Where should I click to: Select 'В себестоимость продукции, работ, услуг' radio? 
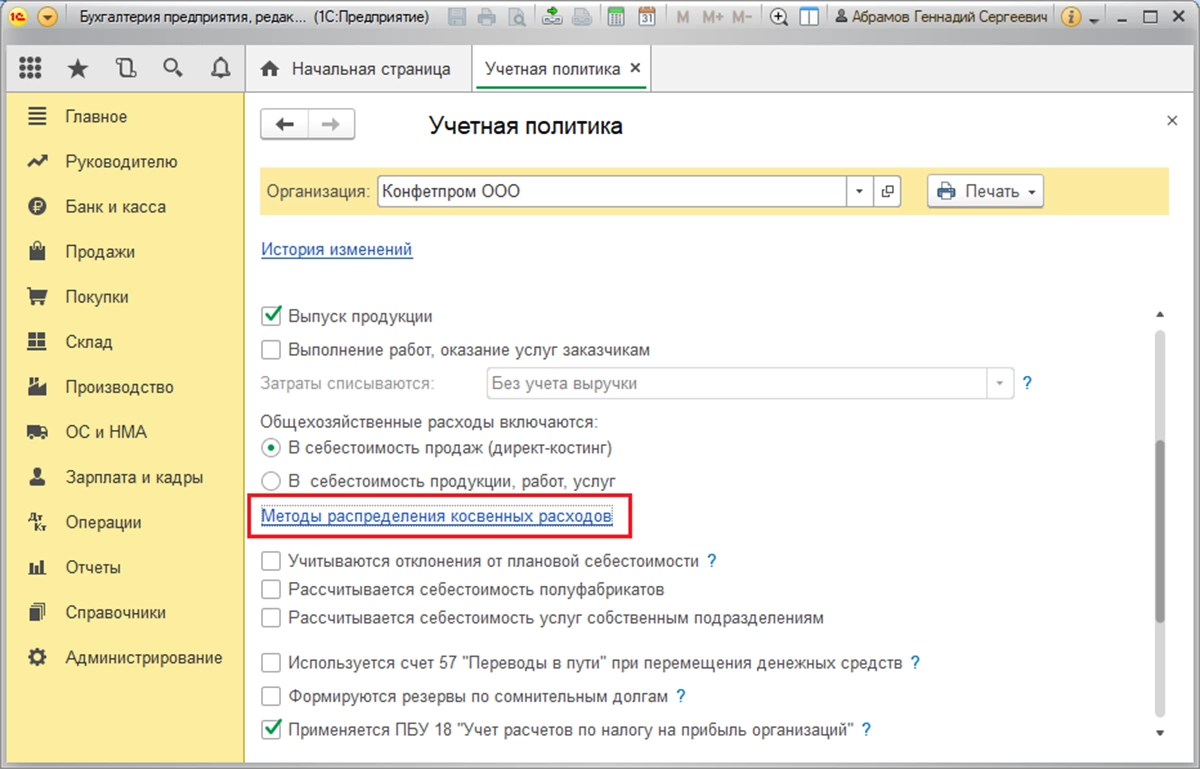[x=270, y=481]
